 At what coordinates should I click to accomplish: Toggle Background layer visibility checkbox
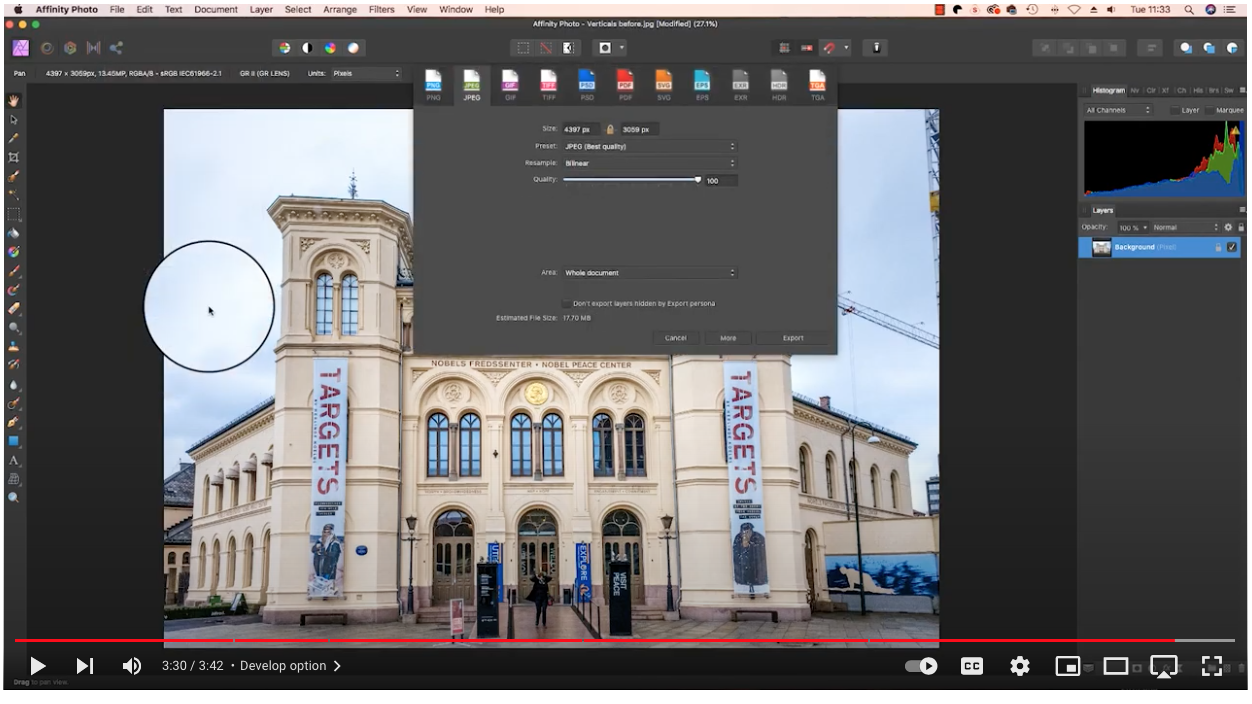[x=1232, y=247]
